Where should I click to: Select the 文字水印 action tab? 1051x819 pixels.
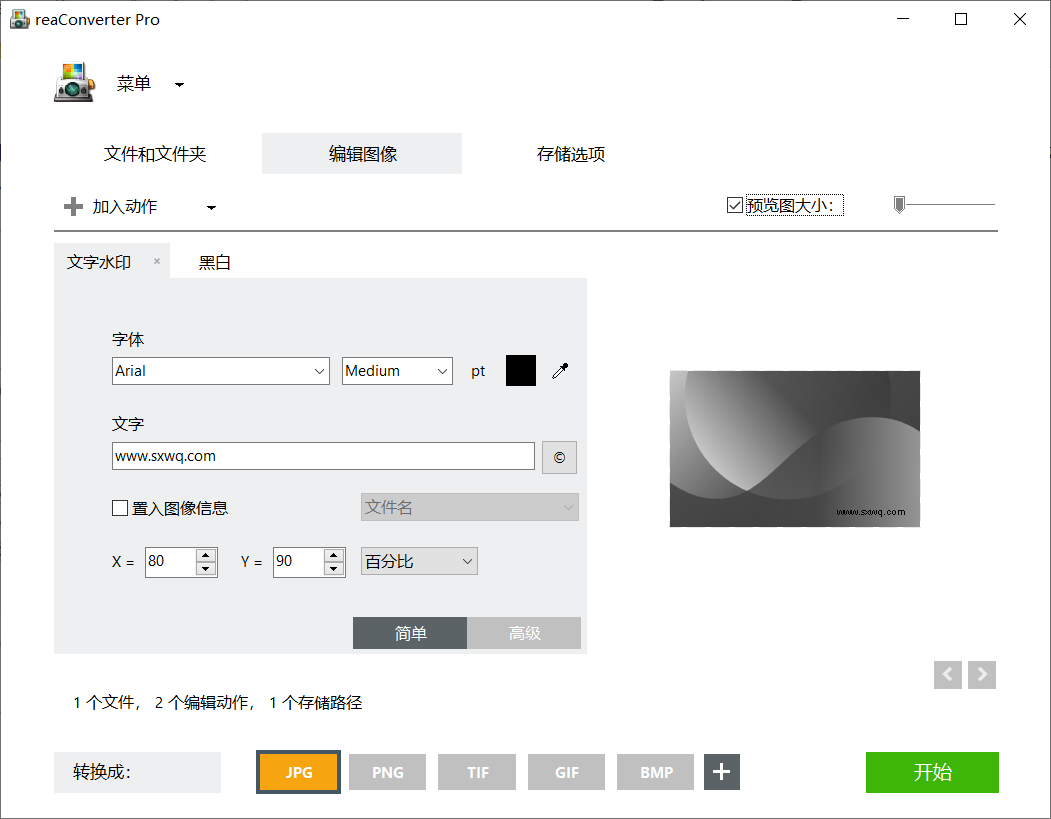coord(99,262)
